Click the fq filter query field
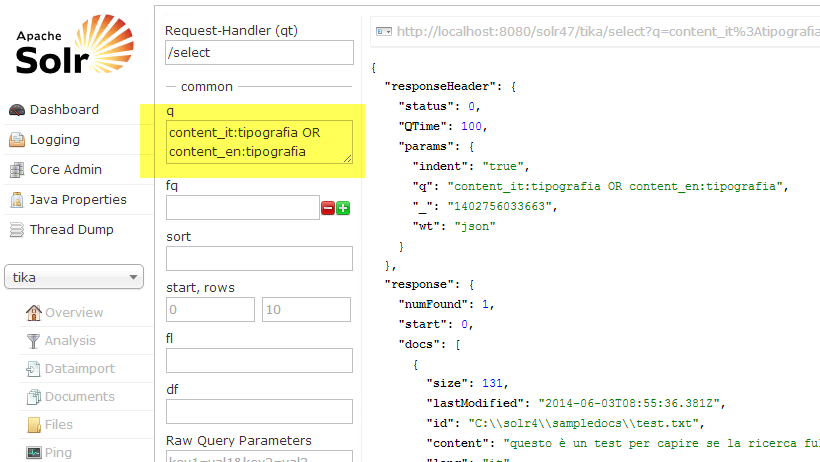Image resolution: width=820 pixels, height=462 pixels. click(243, 208)
